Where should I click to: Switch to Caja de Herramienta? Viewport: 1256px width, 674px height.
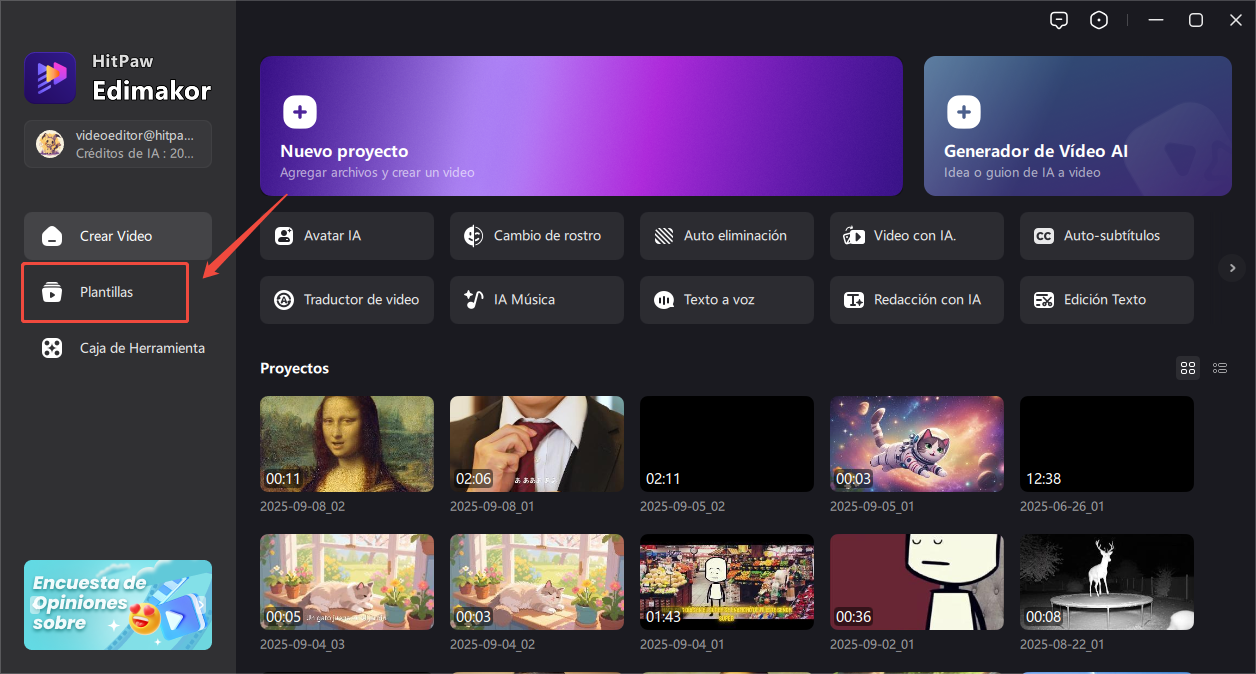coord(118,348)
